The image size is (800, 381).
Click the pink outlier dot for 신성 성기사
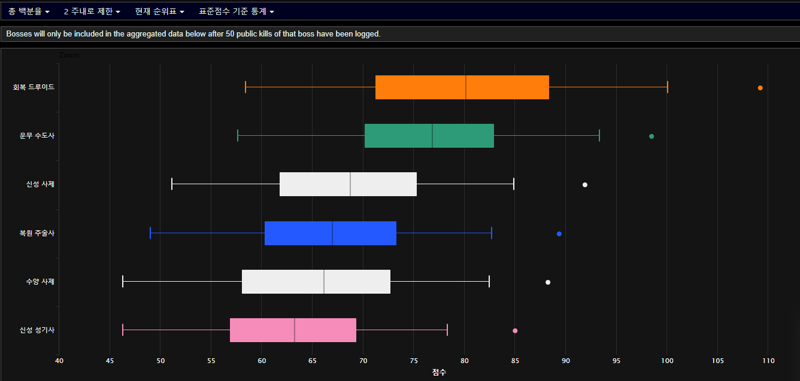click(515, 331)
